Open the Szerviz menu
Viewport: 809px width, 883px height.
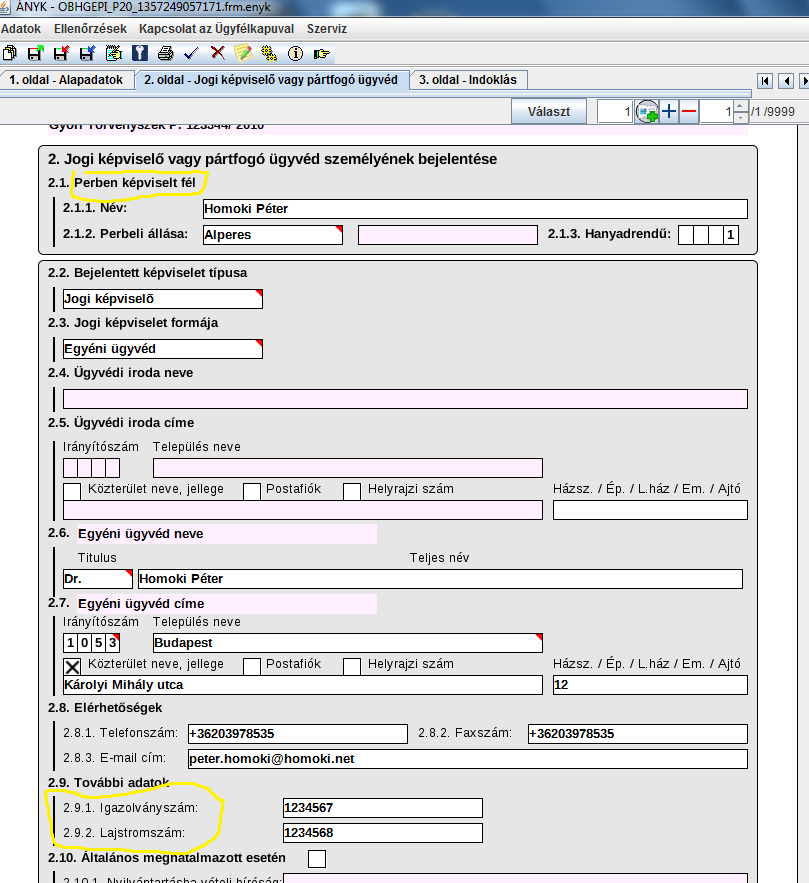327,29
